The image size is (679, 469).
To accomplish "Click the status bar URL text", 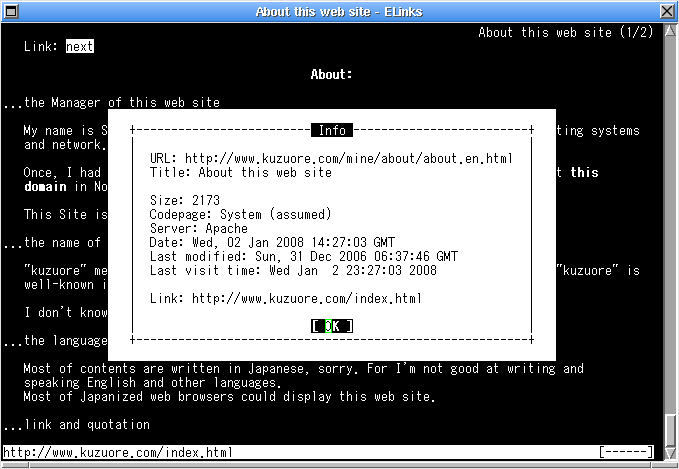I will click(x=118, y=453).
